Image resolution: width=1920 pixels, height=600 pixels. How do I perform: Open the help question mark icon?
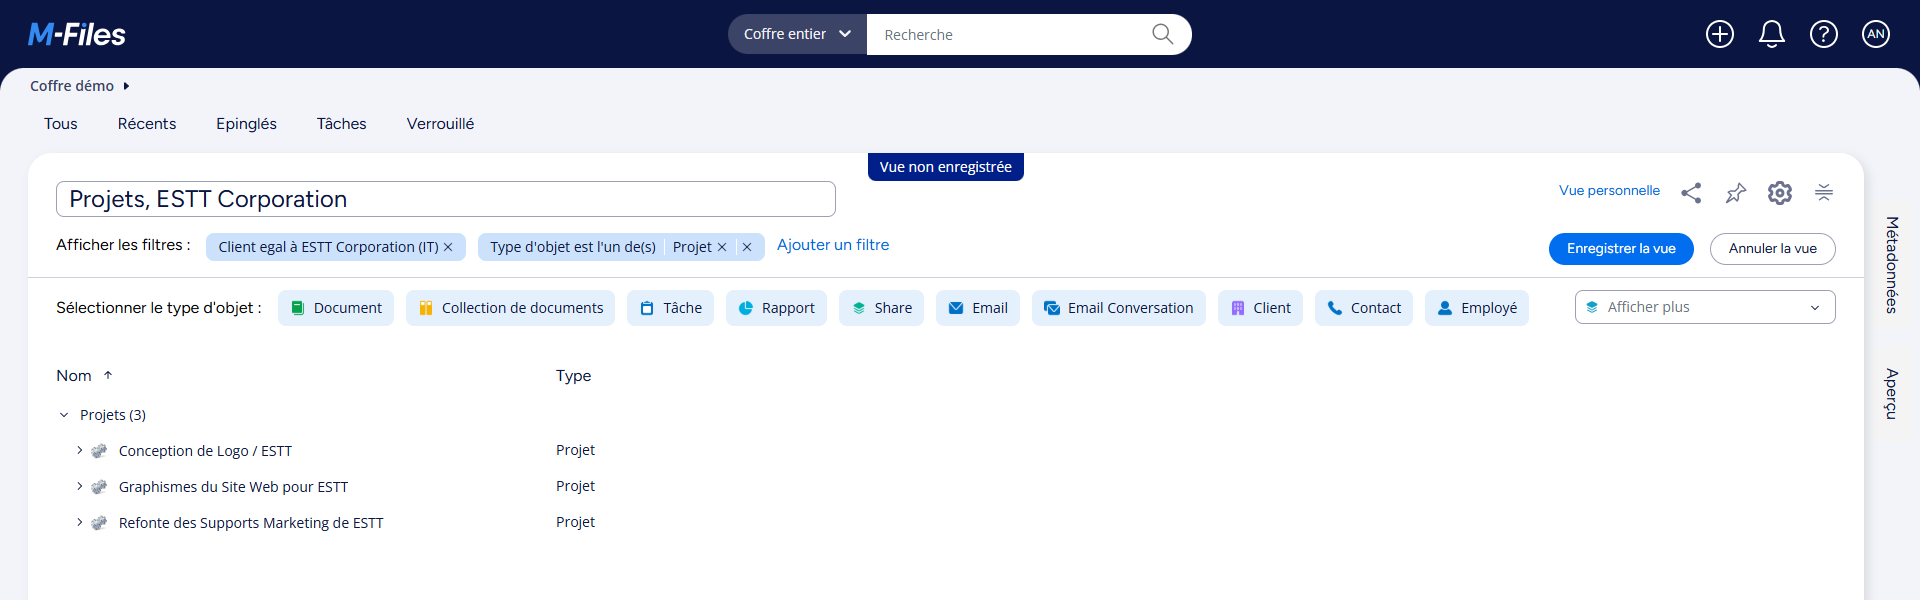pos(1823,34)
